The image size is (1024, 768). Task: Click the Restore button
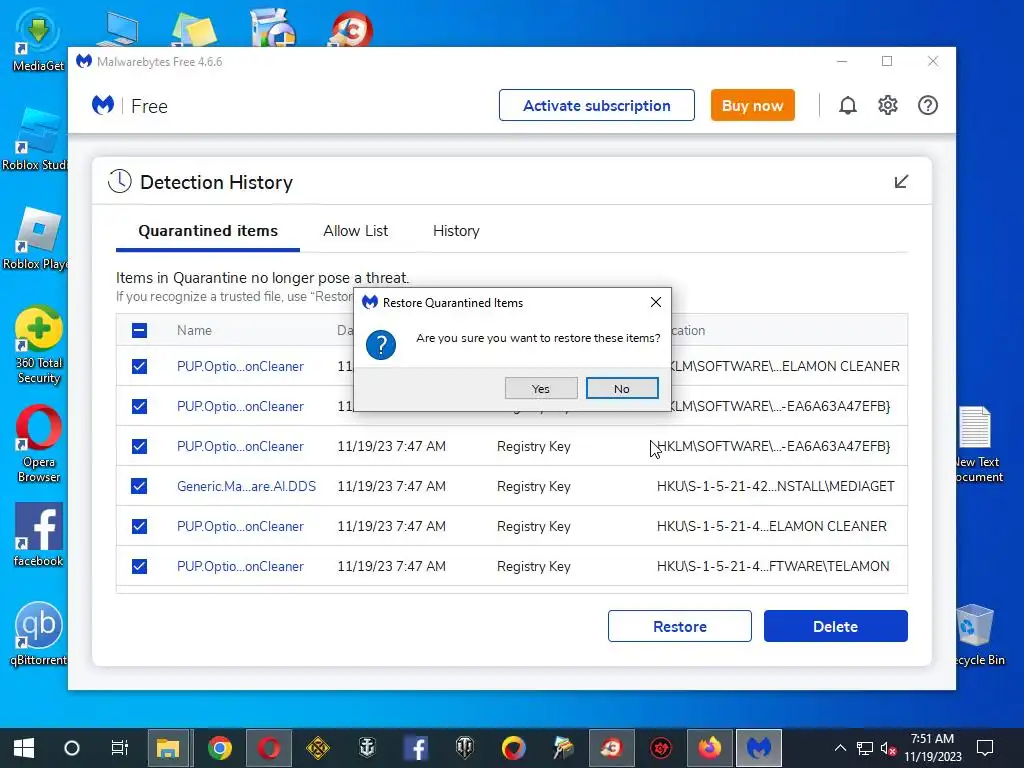[x=679, y=626]
